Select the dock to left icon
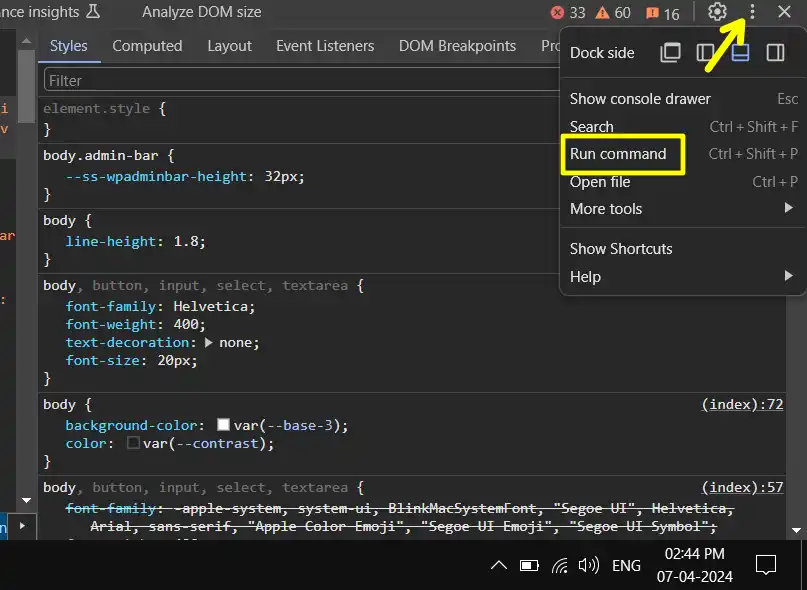 click(706, 52)
